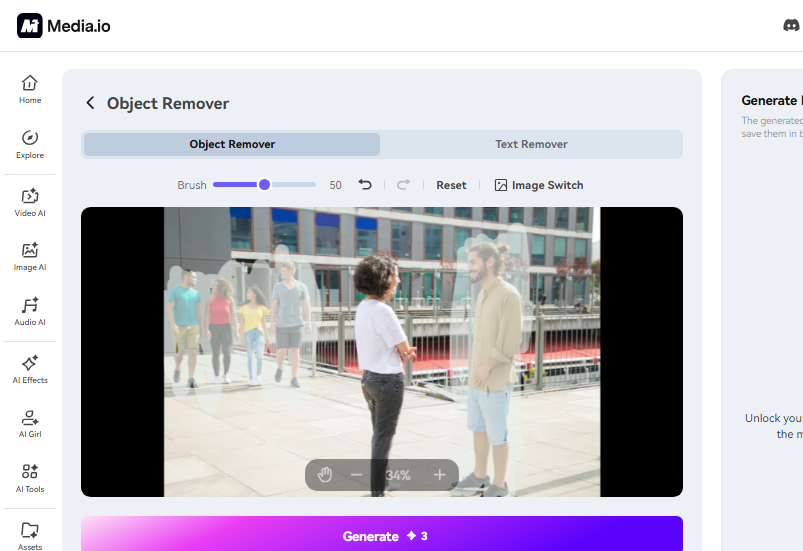Image resolution: width=803 pixels, height=551 pixels.
Task: Switch to the Text Remover tab
Action: tap(531, 144)
